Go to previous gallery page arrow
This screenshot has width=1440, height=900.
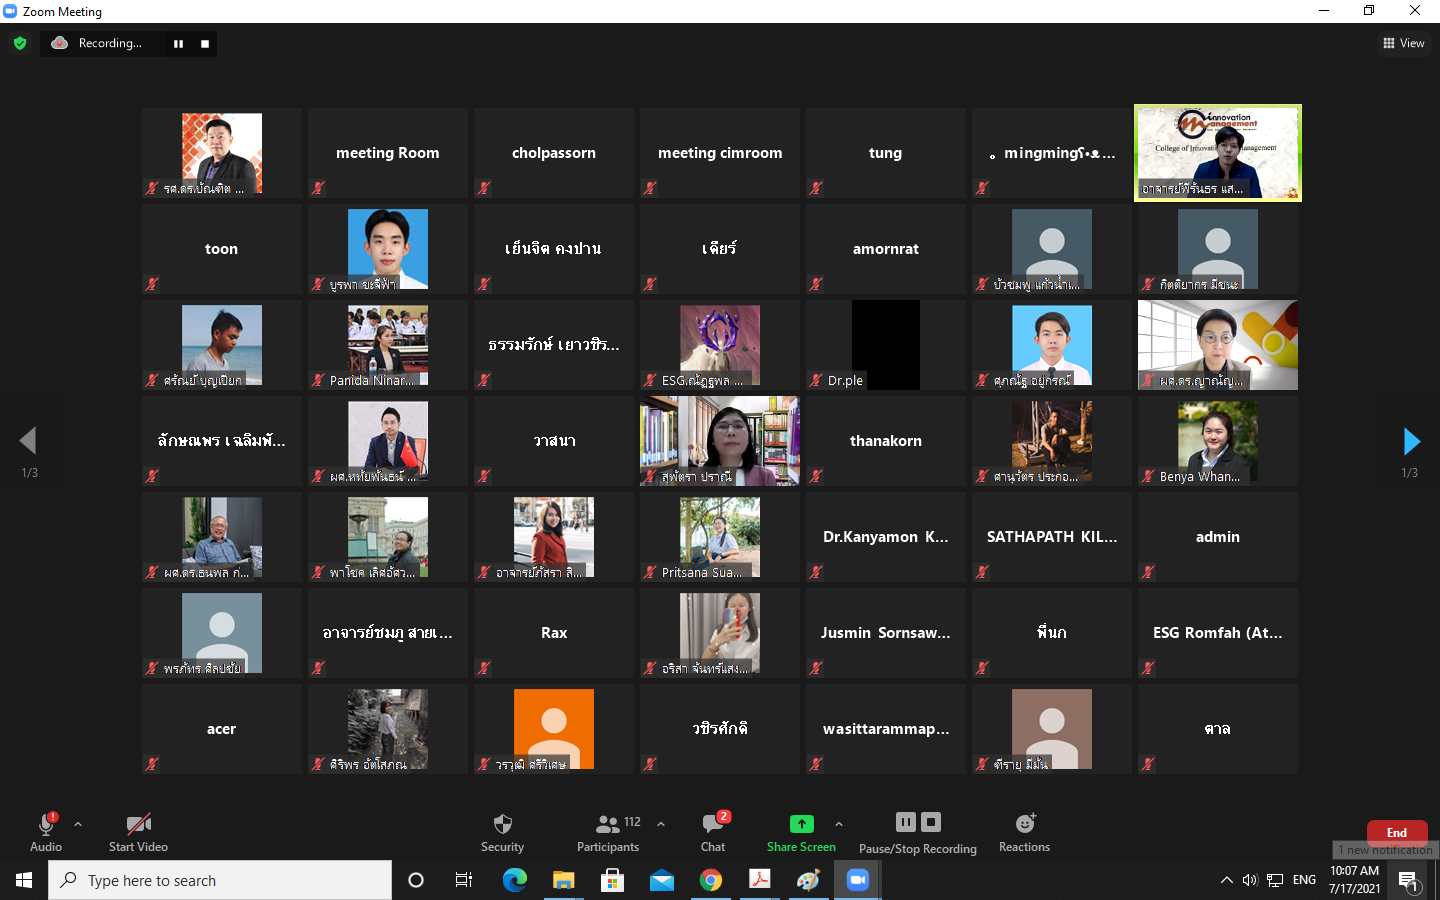pyautogui.click(x=28, y=441)
